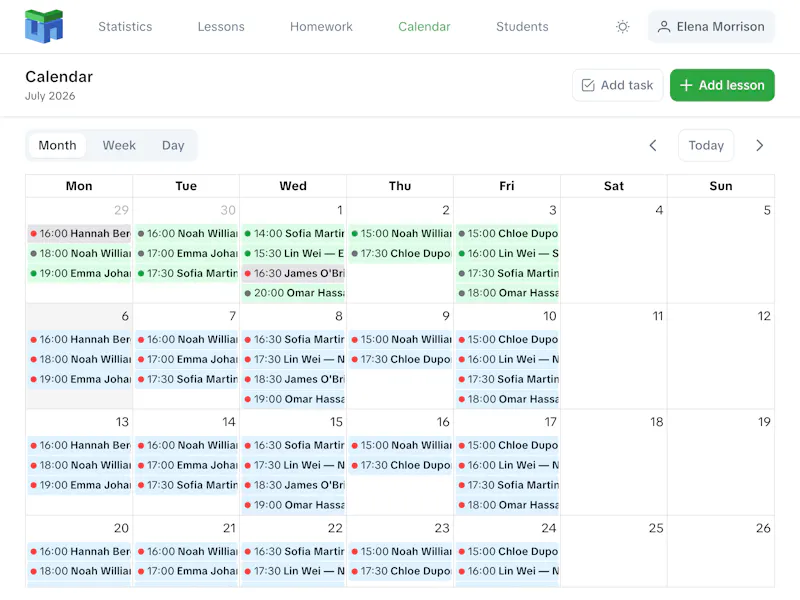Open the Students menu item
This screenshot has height=600, width=800.
[x=522, y=27]
